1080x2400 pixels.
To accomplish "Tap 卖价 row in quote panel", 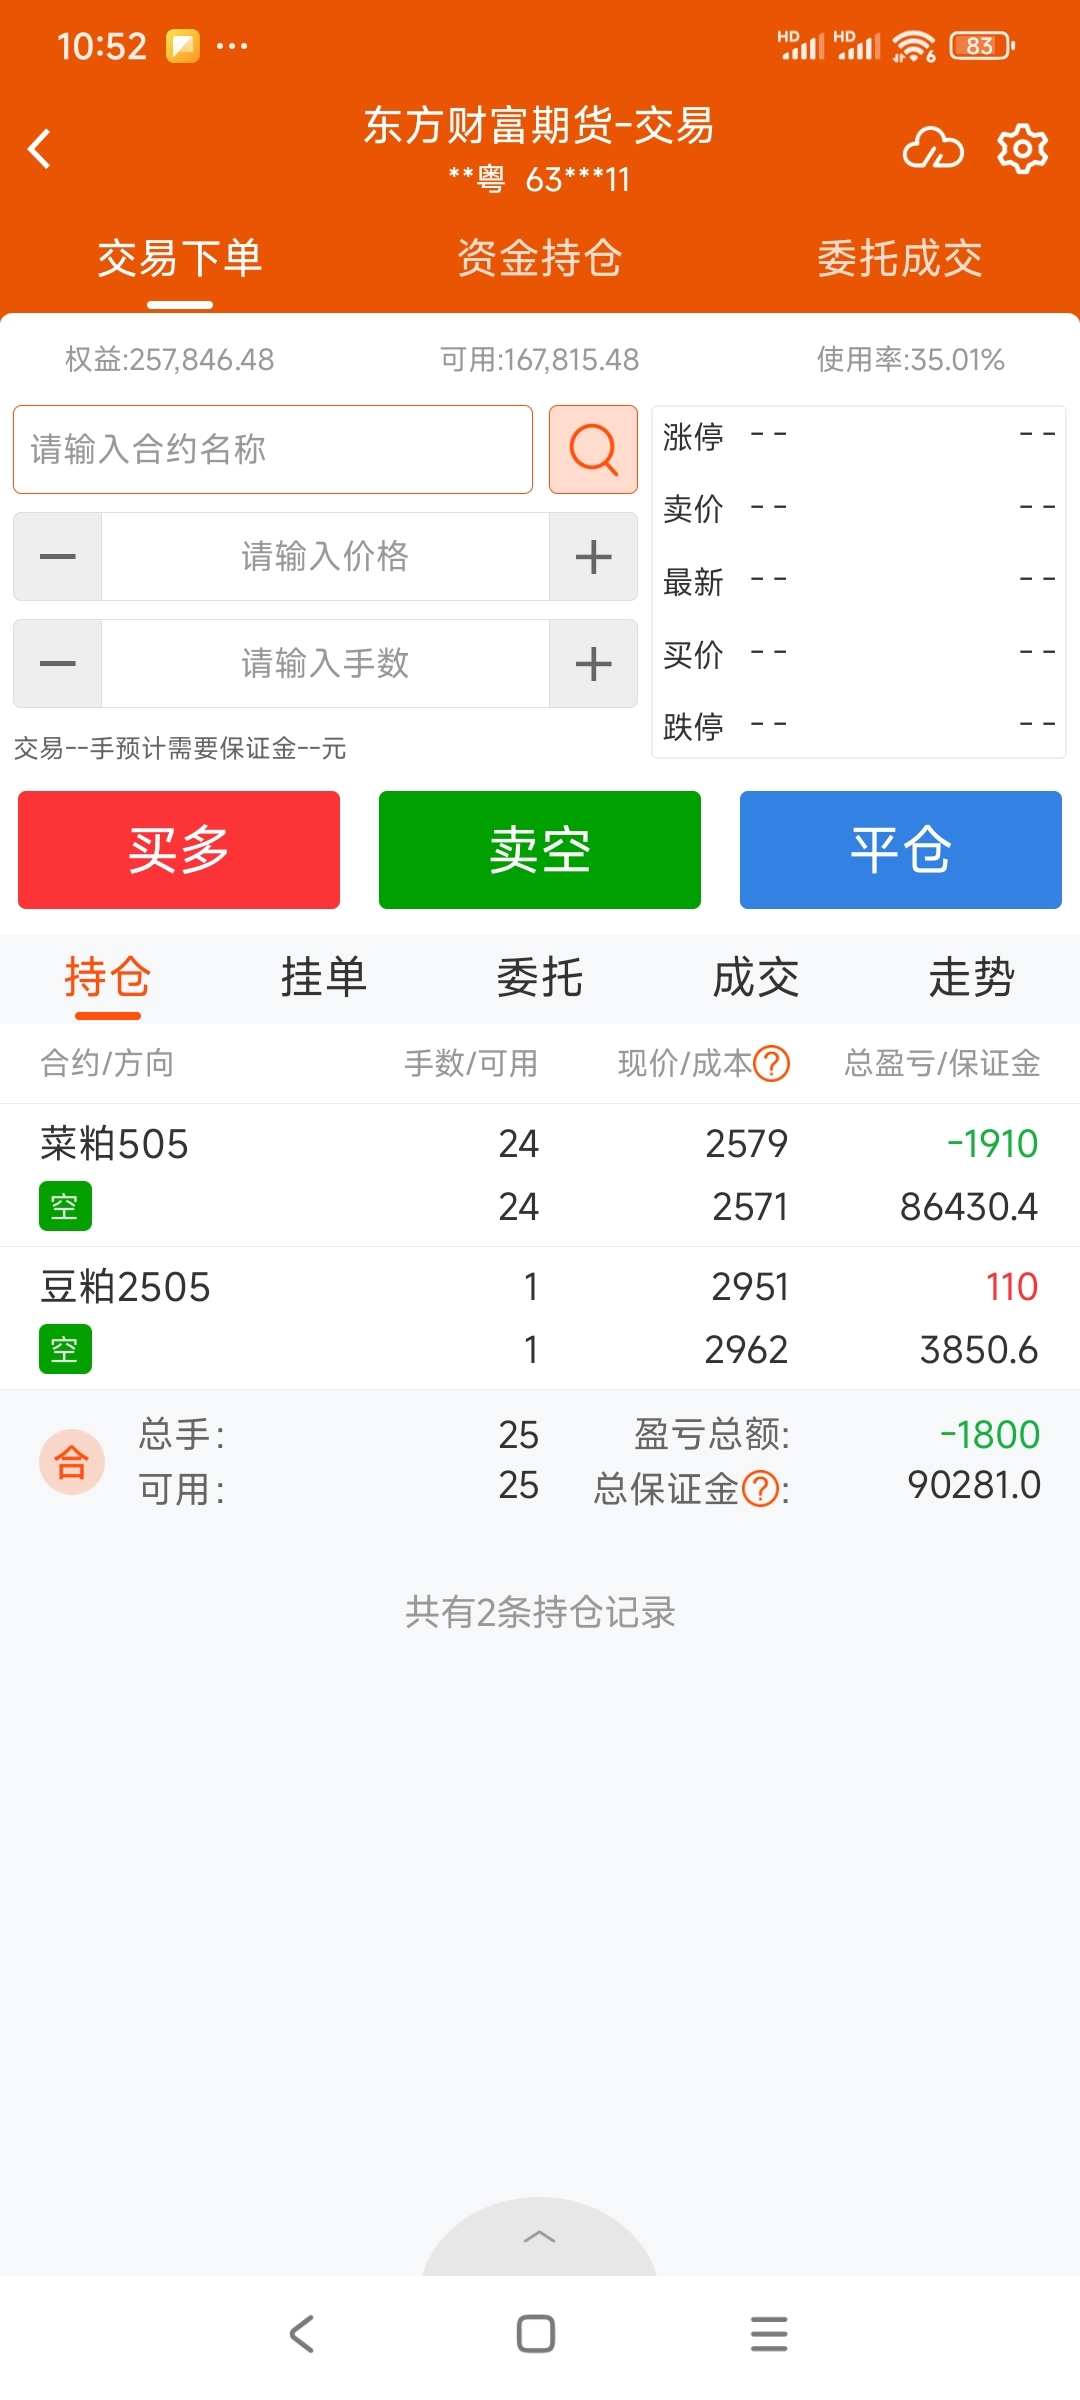I will (x=859, y=508).
